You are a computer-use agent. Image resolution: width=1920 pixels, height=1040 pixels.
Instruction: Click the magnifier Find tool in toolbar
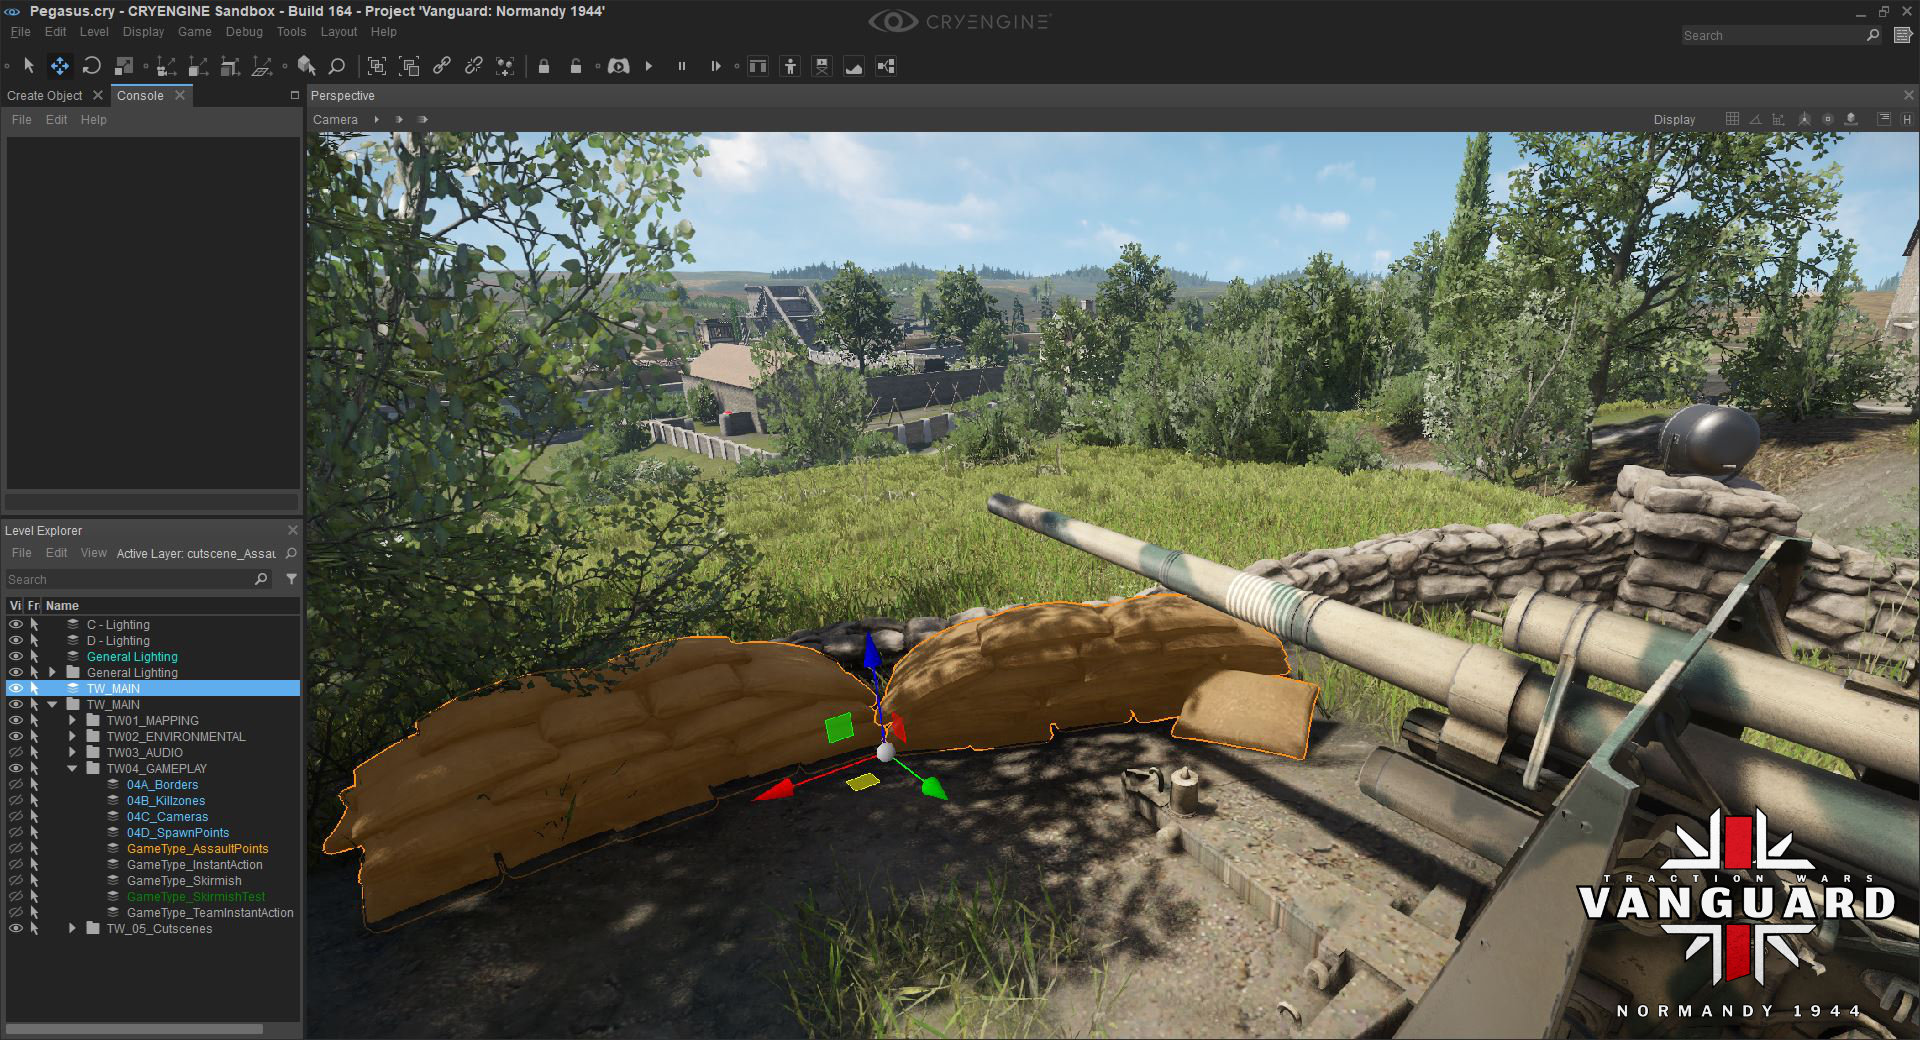click(x=337, y=66)
